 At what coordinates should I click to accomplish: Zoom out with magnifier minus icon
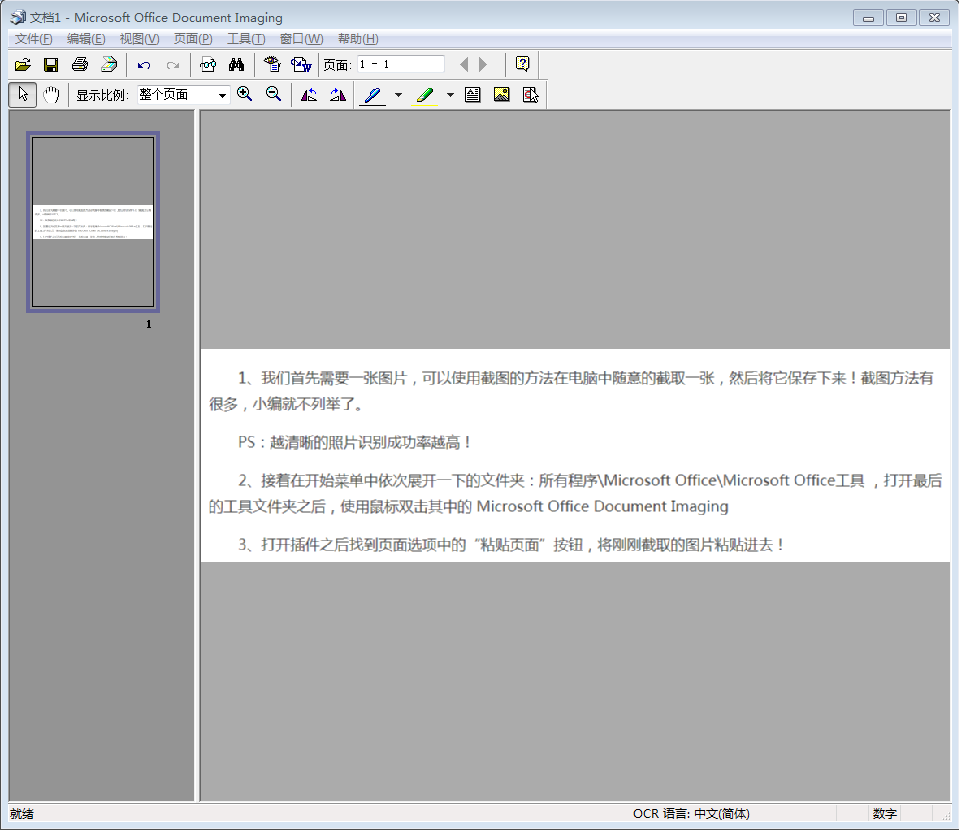(x=273, y=94)
